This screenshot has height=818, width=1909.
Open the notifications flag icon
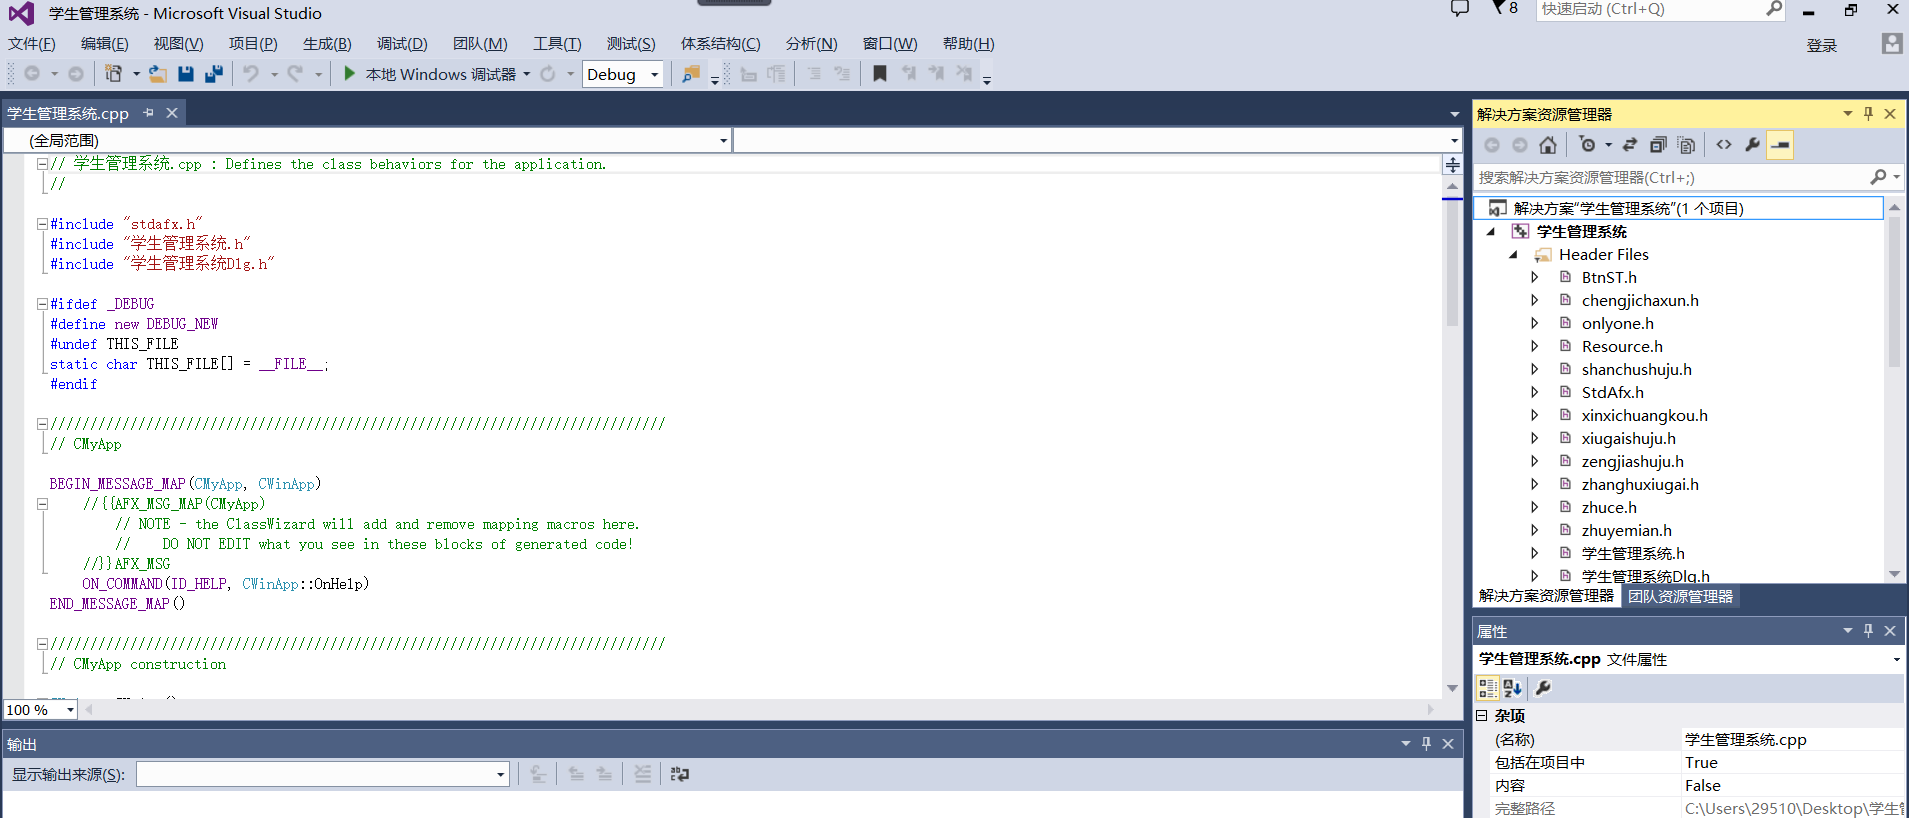(1498, 9)
